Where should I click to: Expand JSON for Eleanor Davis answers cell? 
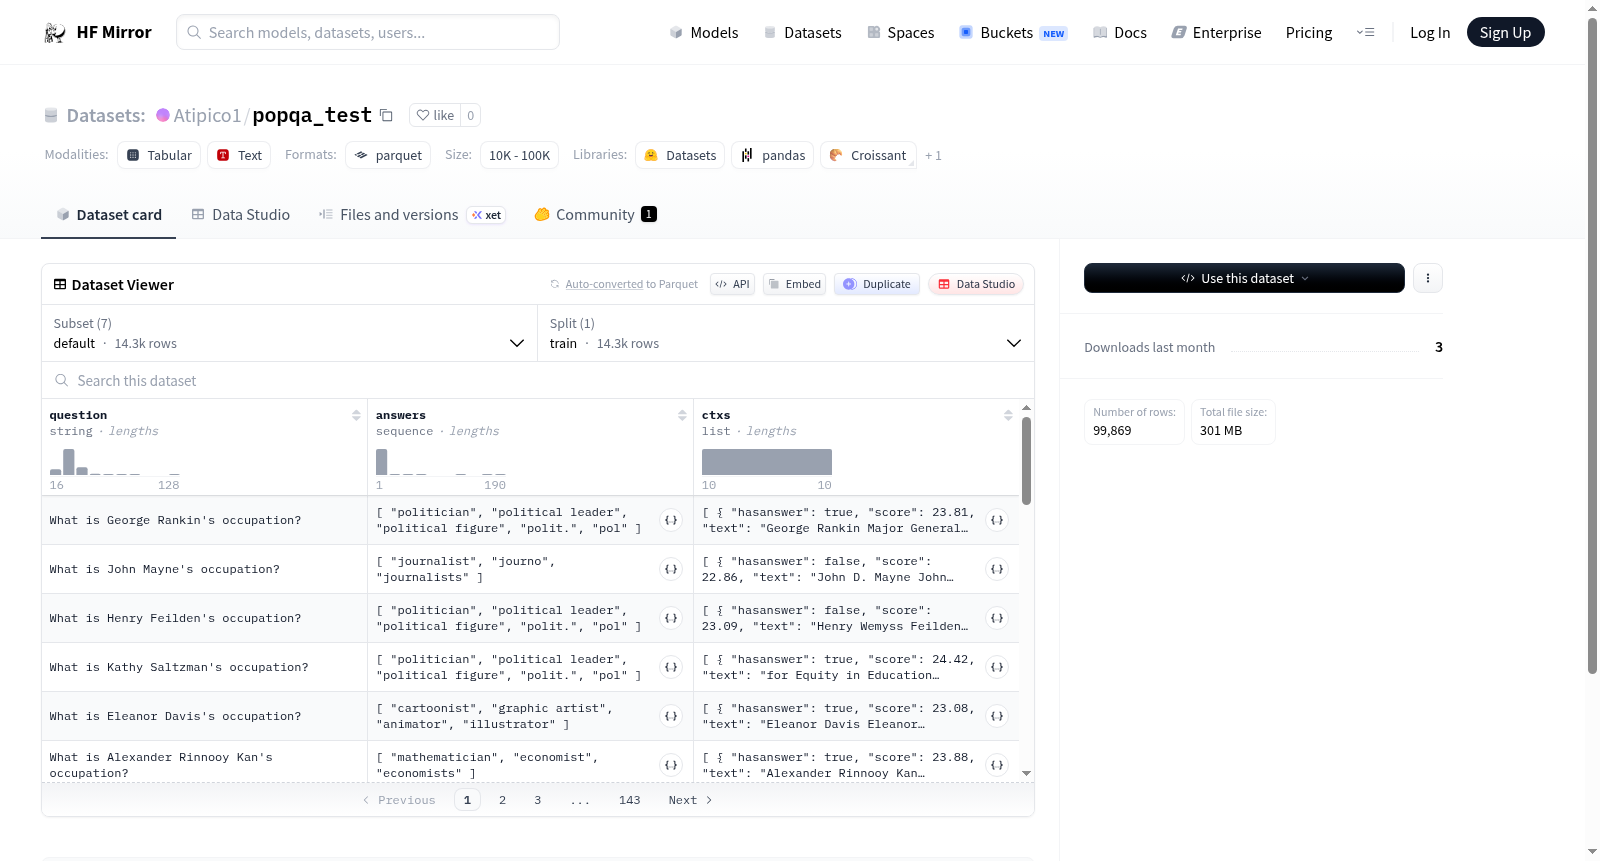pos(671,716)
